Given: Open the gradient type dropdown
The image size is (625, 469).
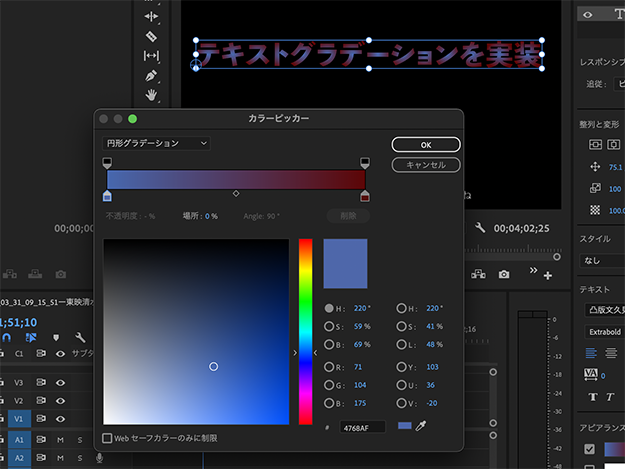Looking at the screenshot, I should tap(157, 144).
